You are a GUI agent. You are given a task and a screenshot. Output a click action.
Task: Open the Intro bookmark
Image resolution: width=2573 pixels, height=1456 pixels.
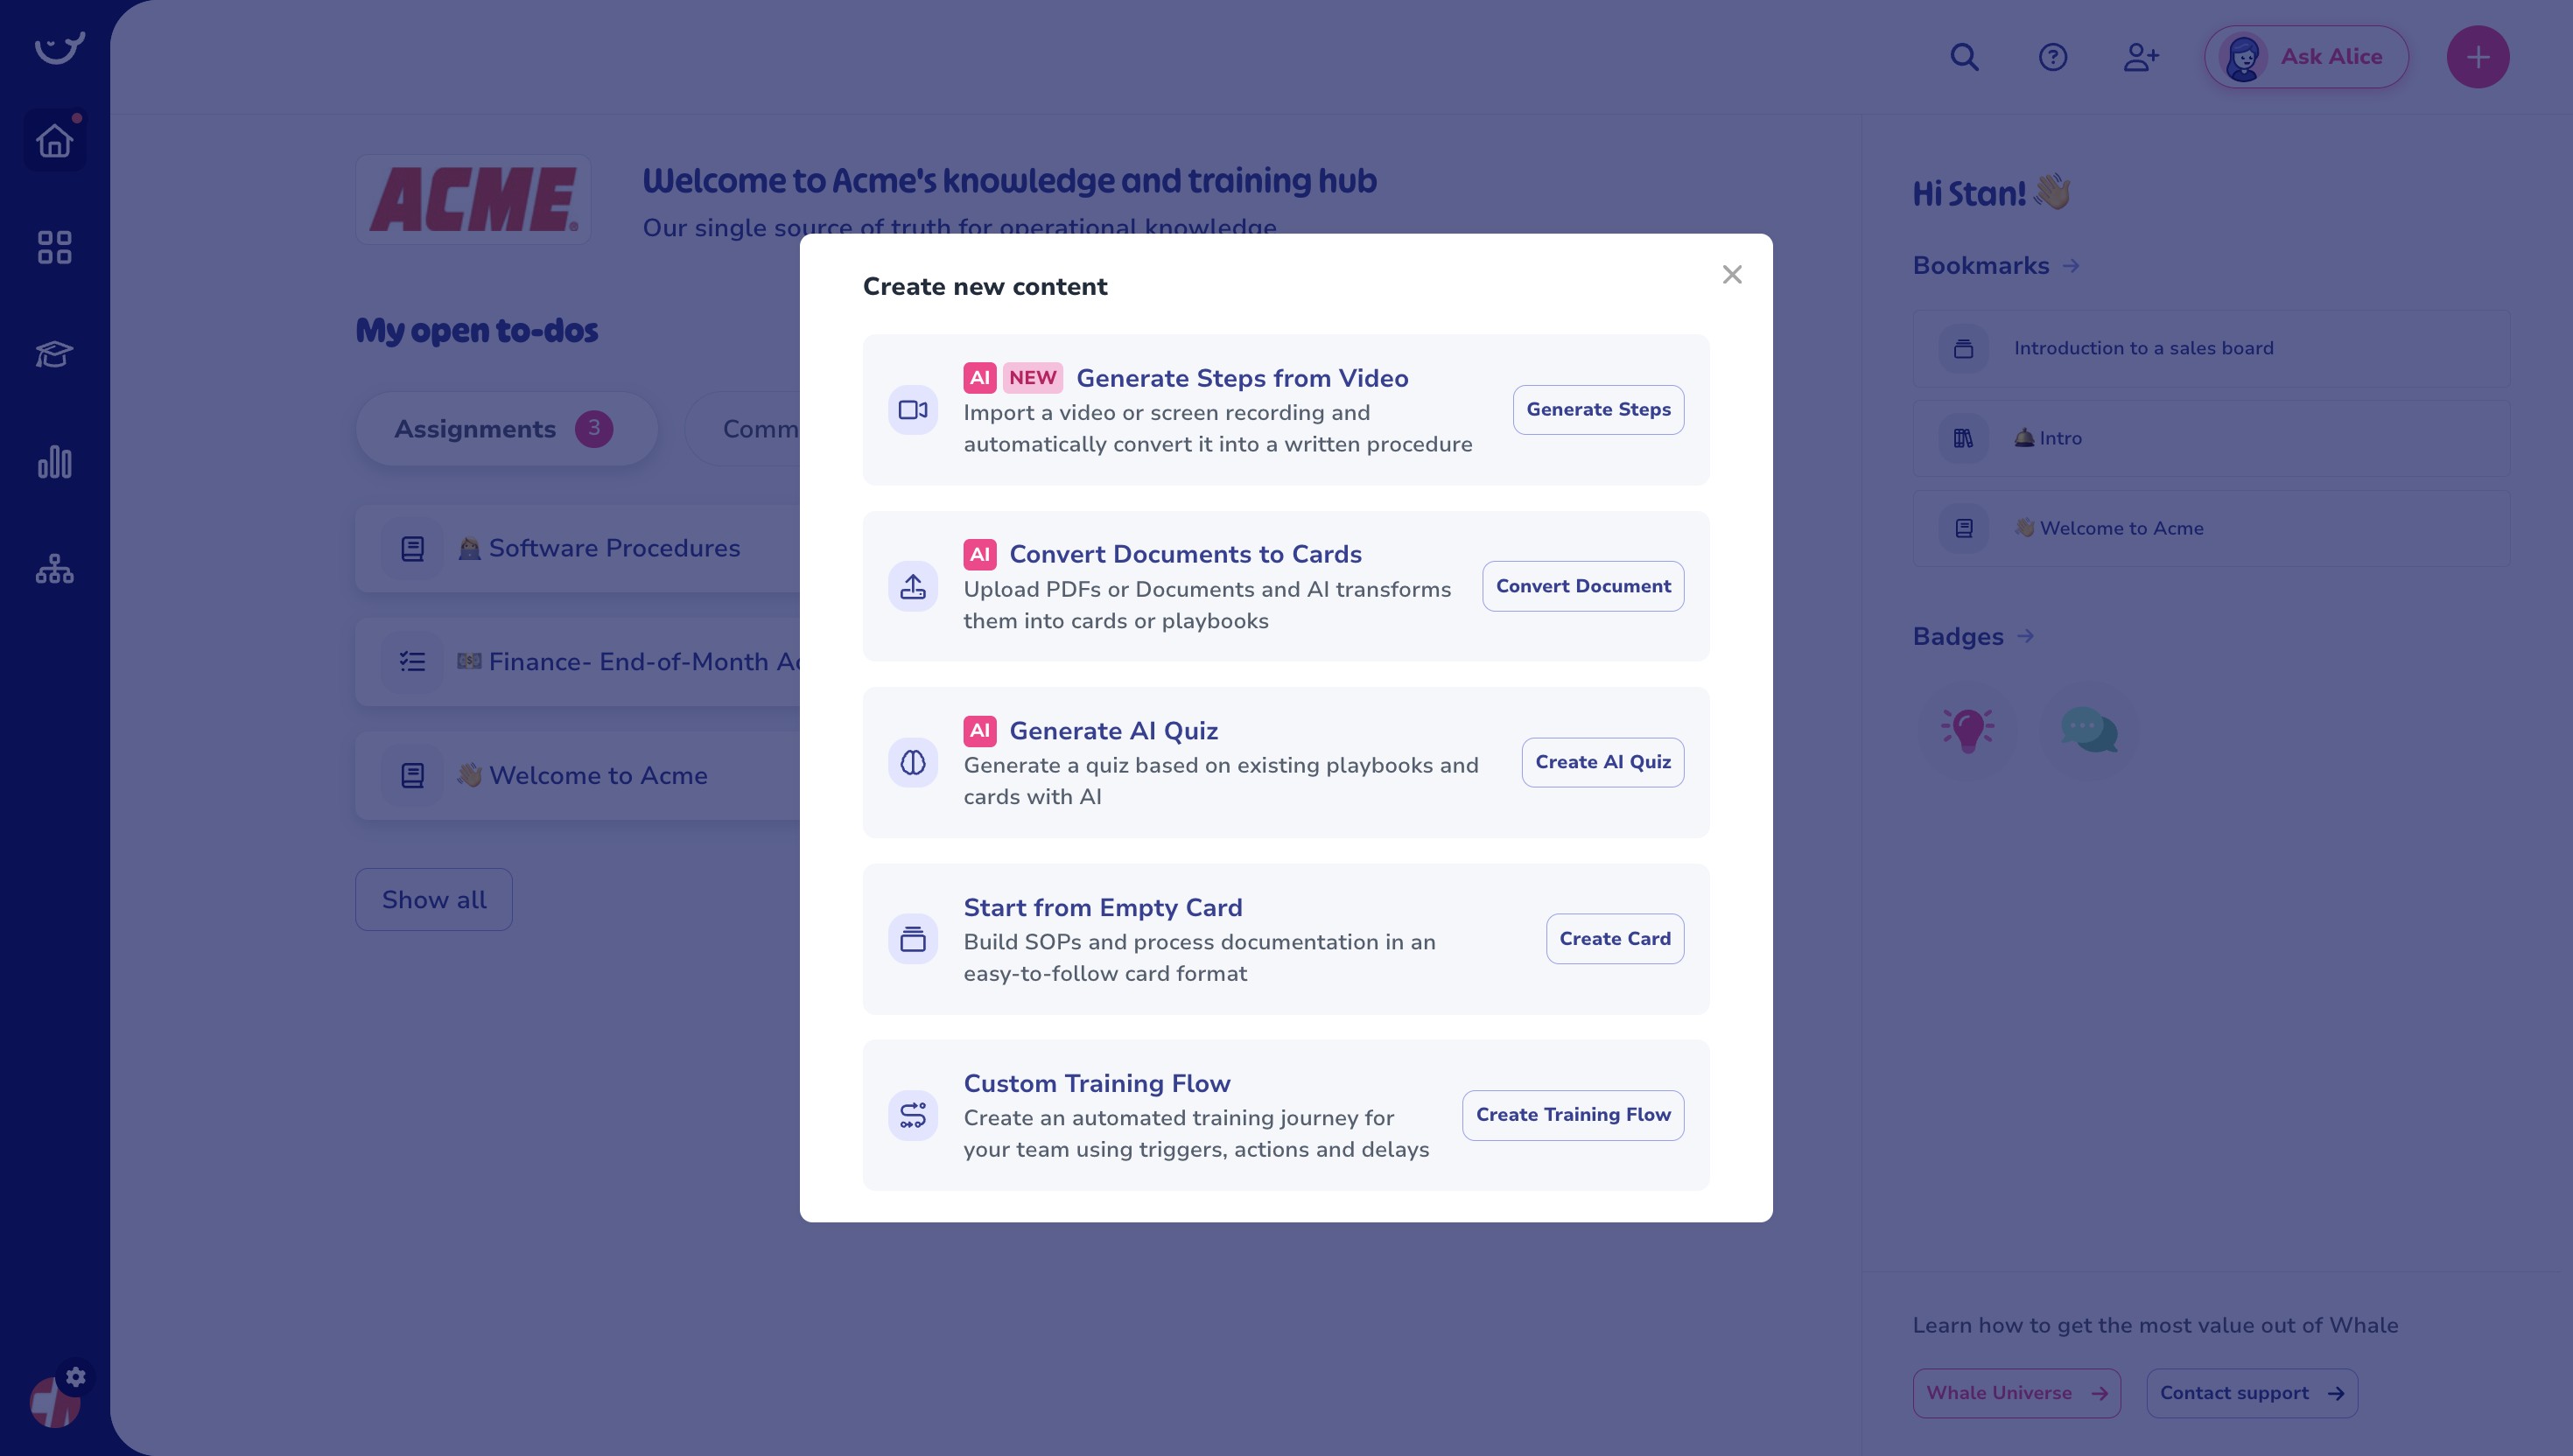click(x=2210, y=438)
